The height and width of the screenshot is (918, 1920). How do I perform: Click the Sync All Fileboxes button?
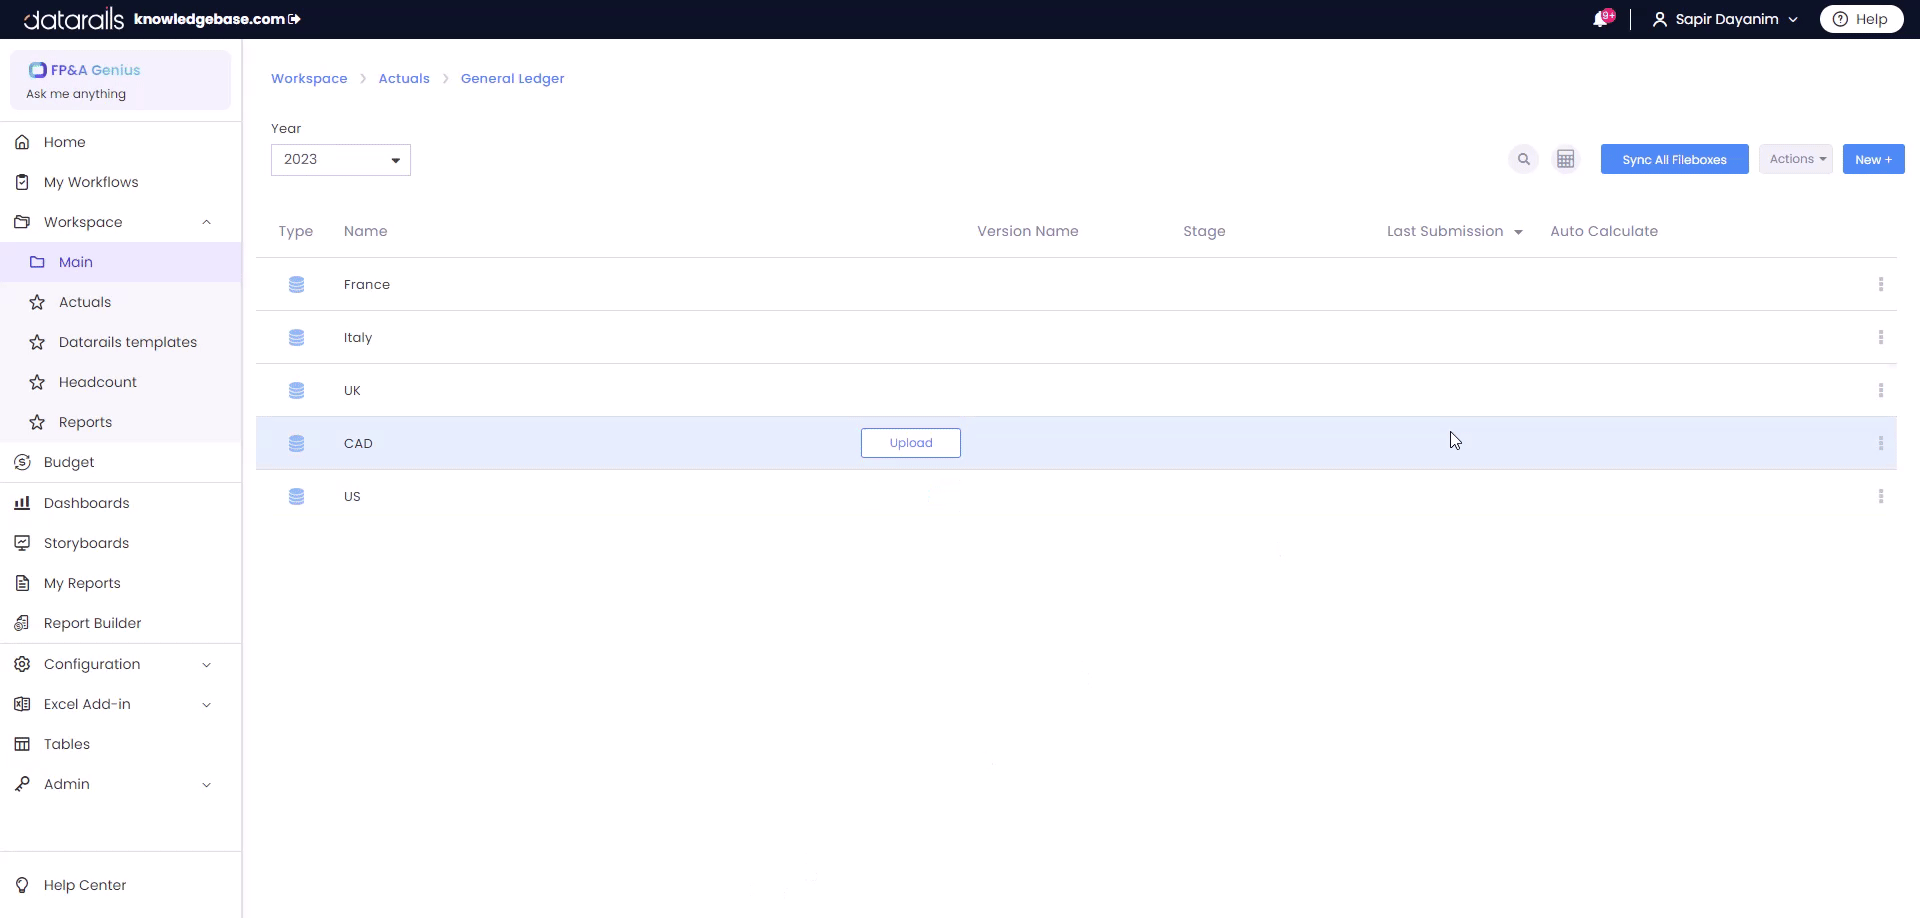pos(1673,158)
